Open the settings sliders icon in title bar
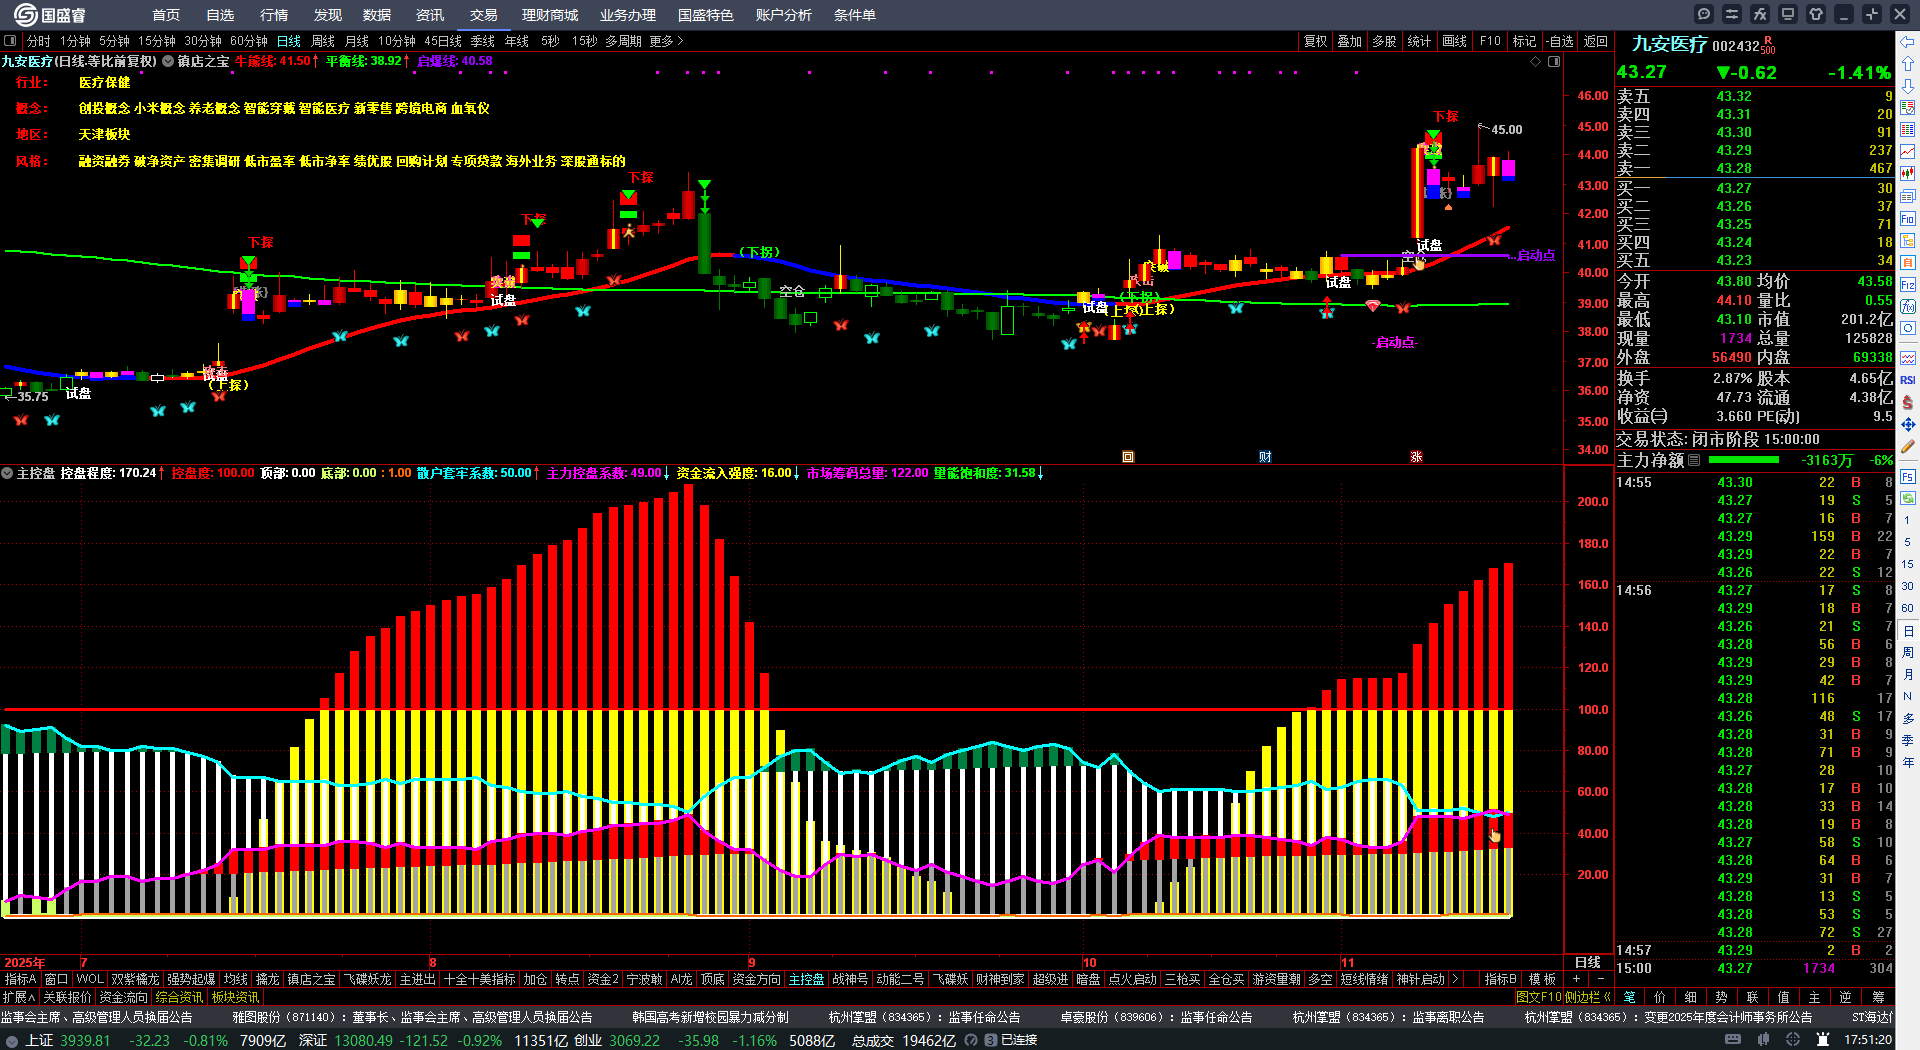The image size is (1920, 1050). coord(1732,14)
